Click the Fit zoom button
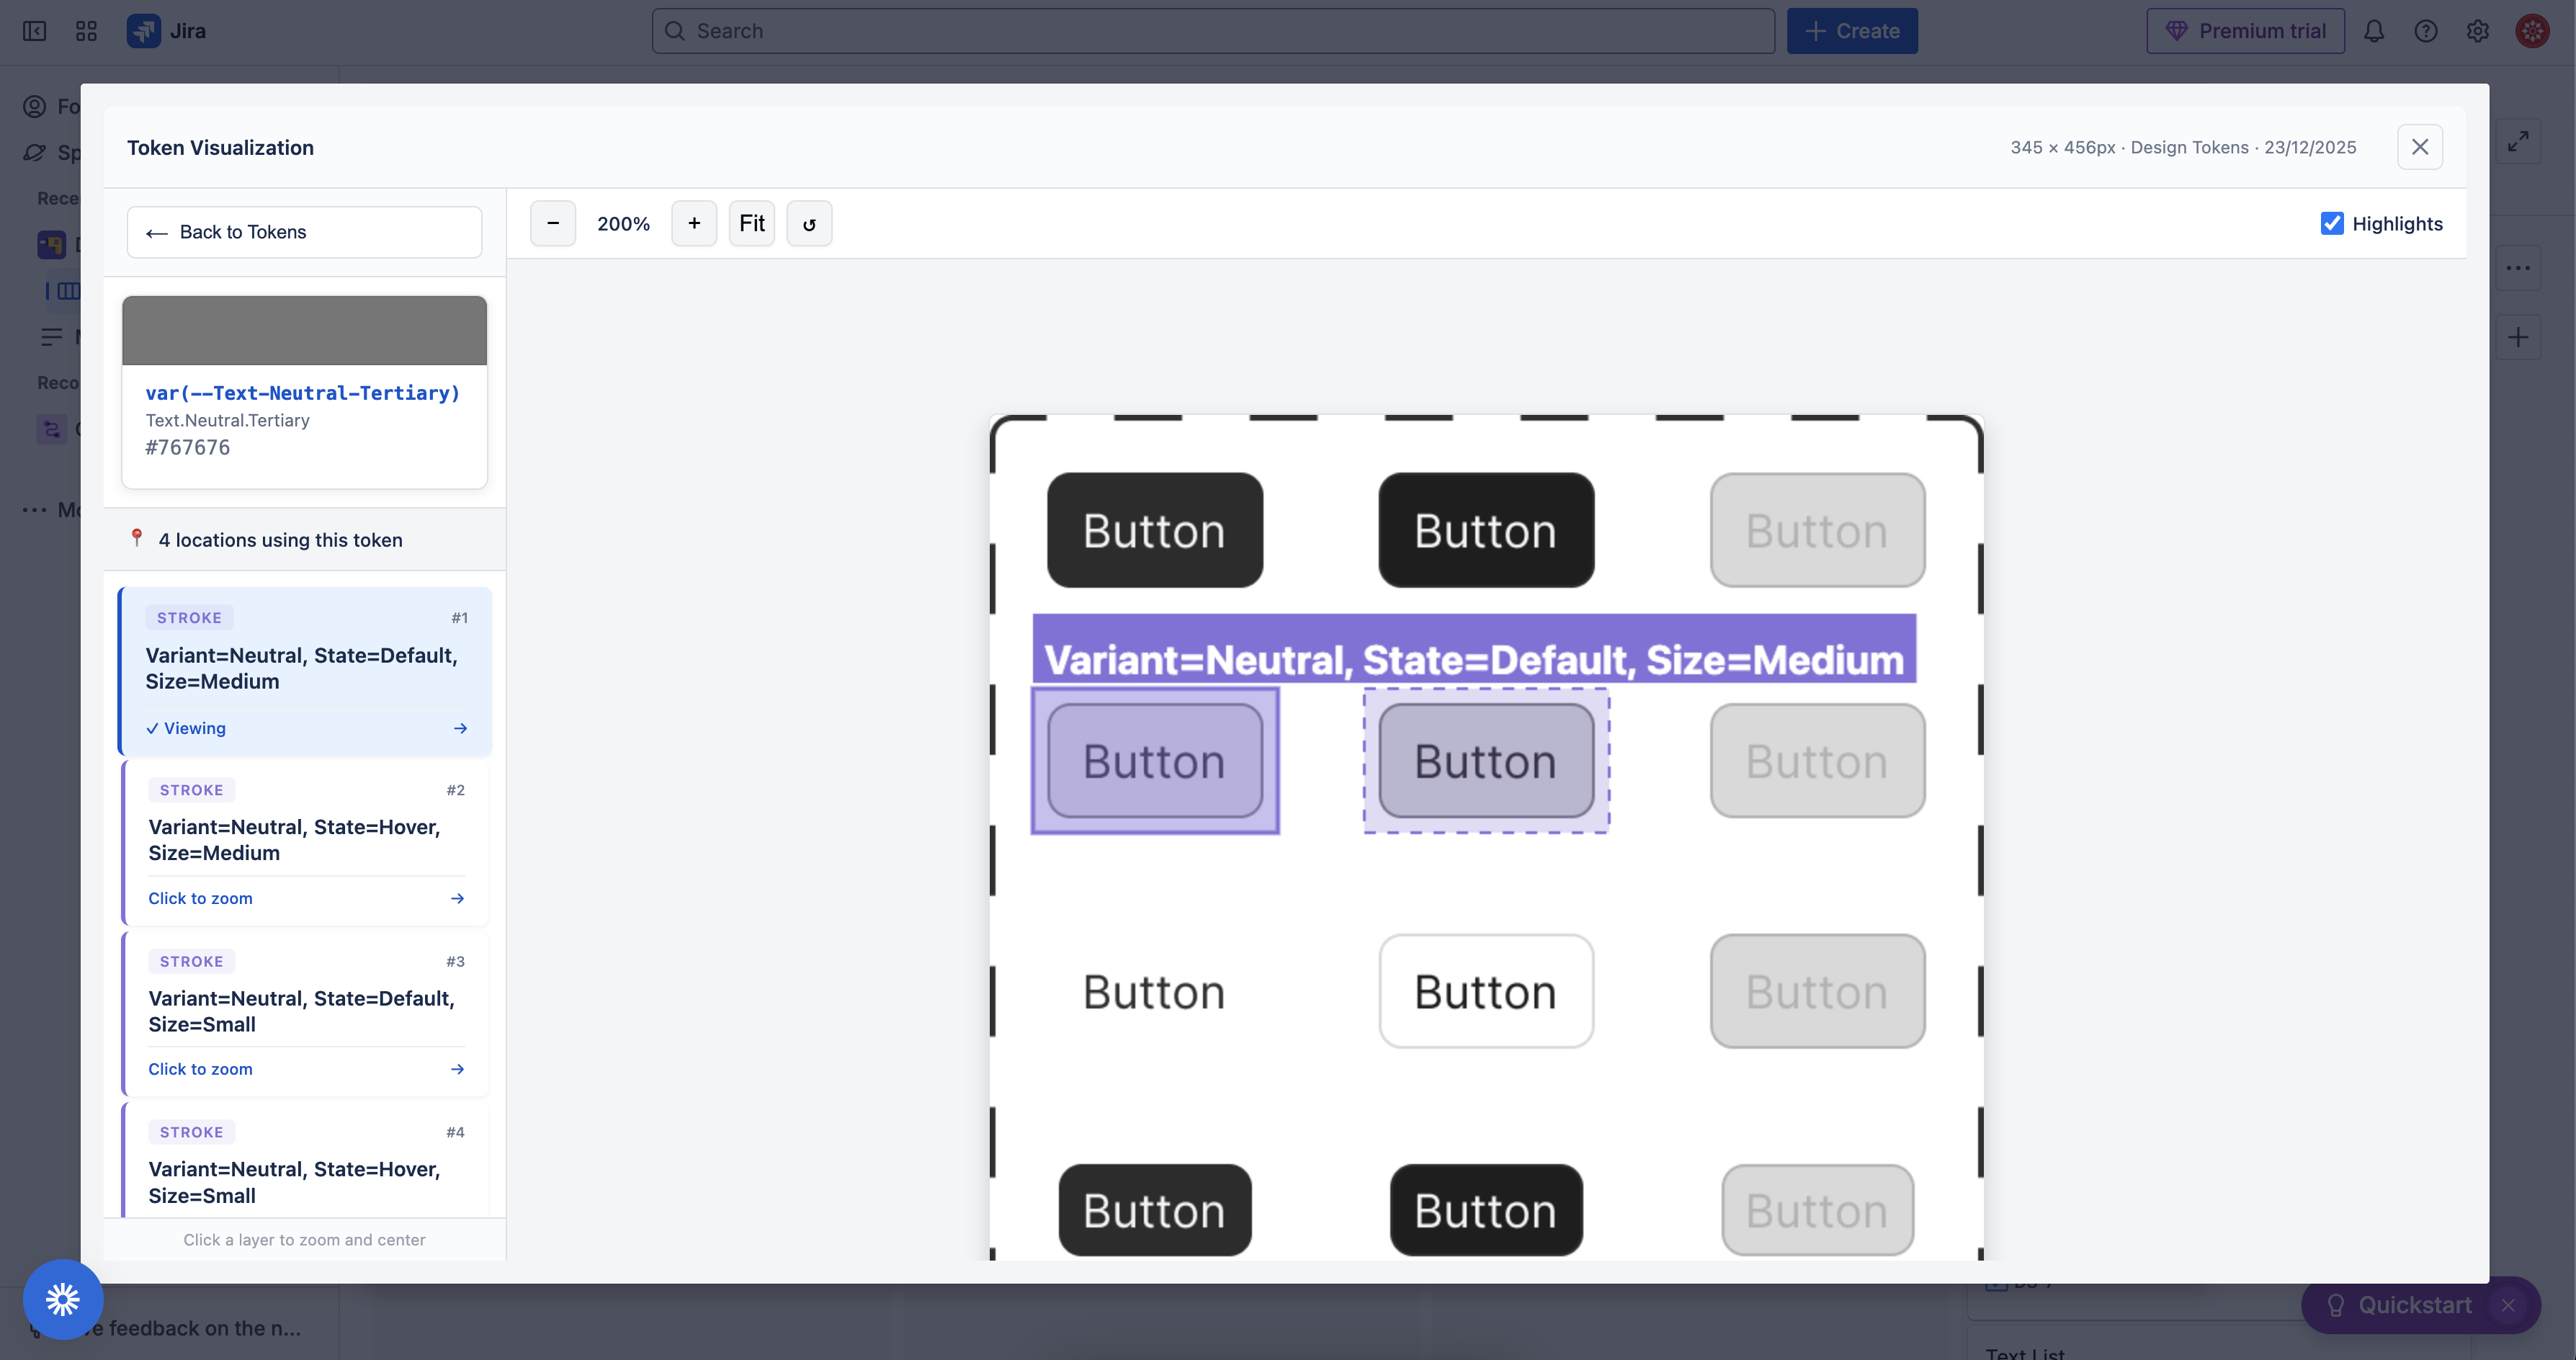The height and width of the screenshot is (1360, 2576). click(751, 223)
